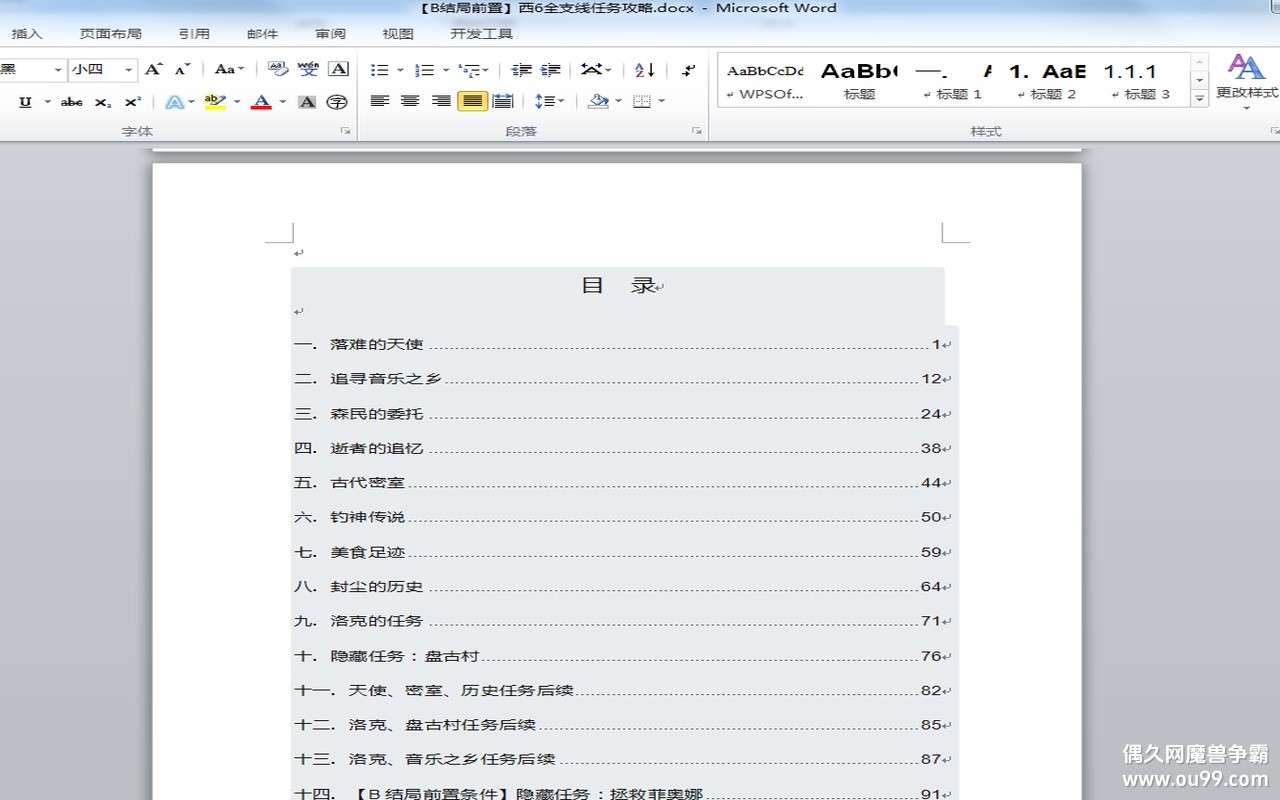The width and height of the screenshot is (1280, 800).
Task: Open the font size 小四 dropdown
Action: [129, 70]
